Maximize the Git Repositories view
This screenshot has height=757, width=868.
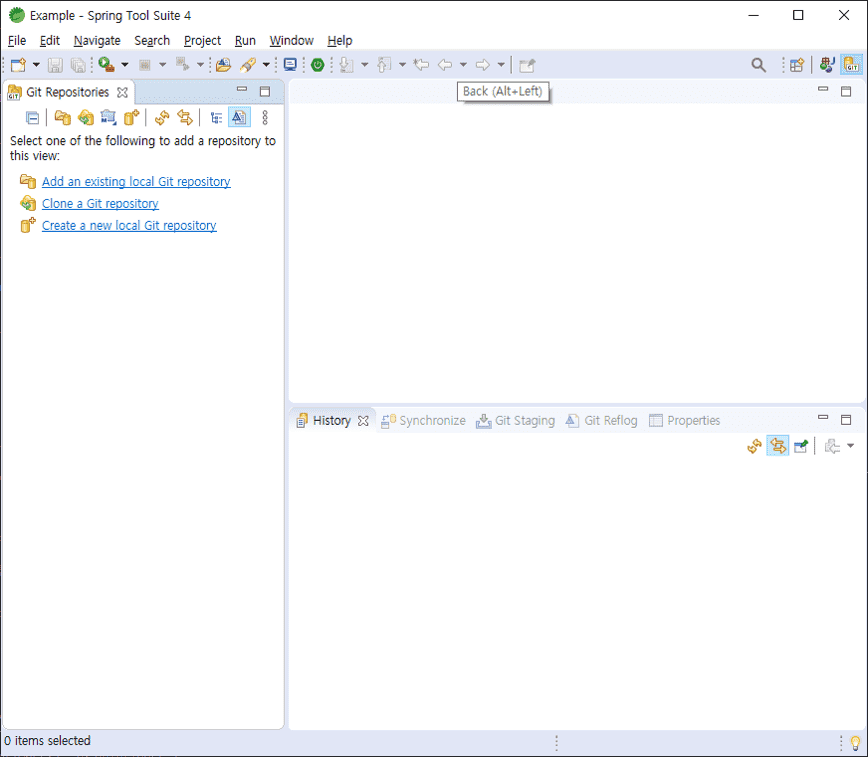point(265,91)
